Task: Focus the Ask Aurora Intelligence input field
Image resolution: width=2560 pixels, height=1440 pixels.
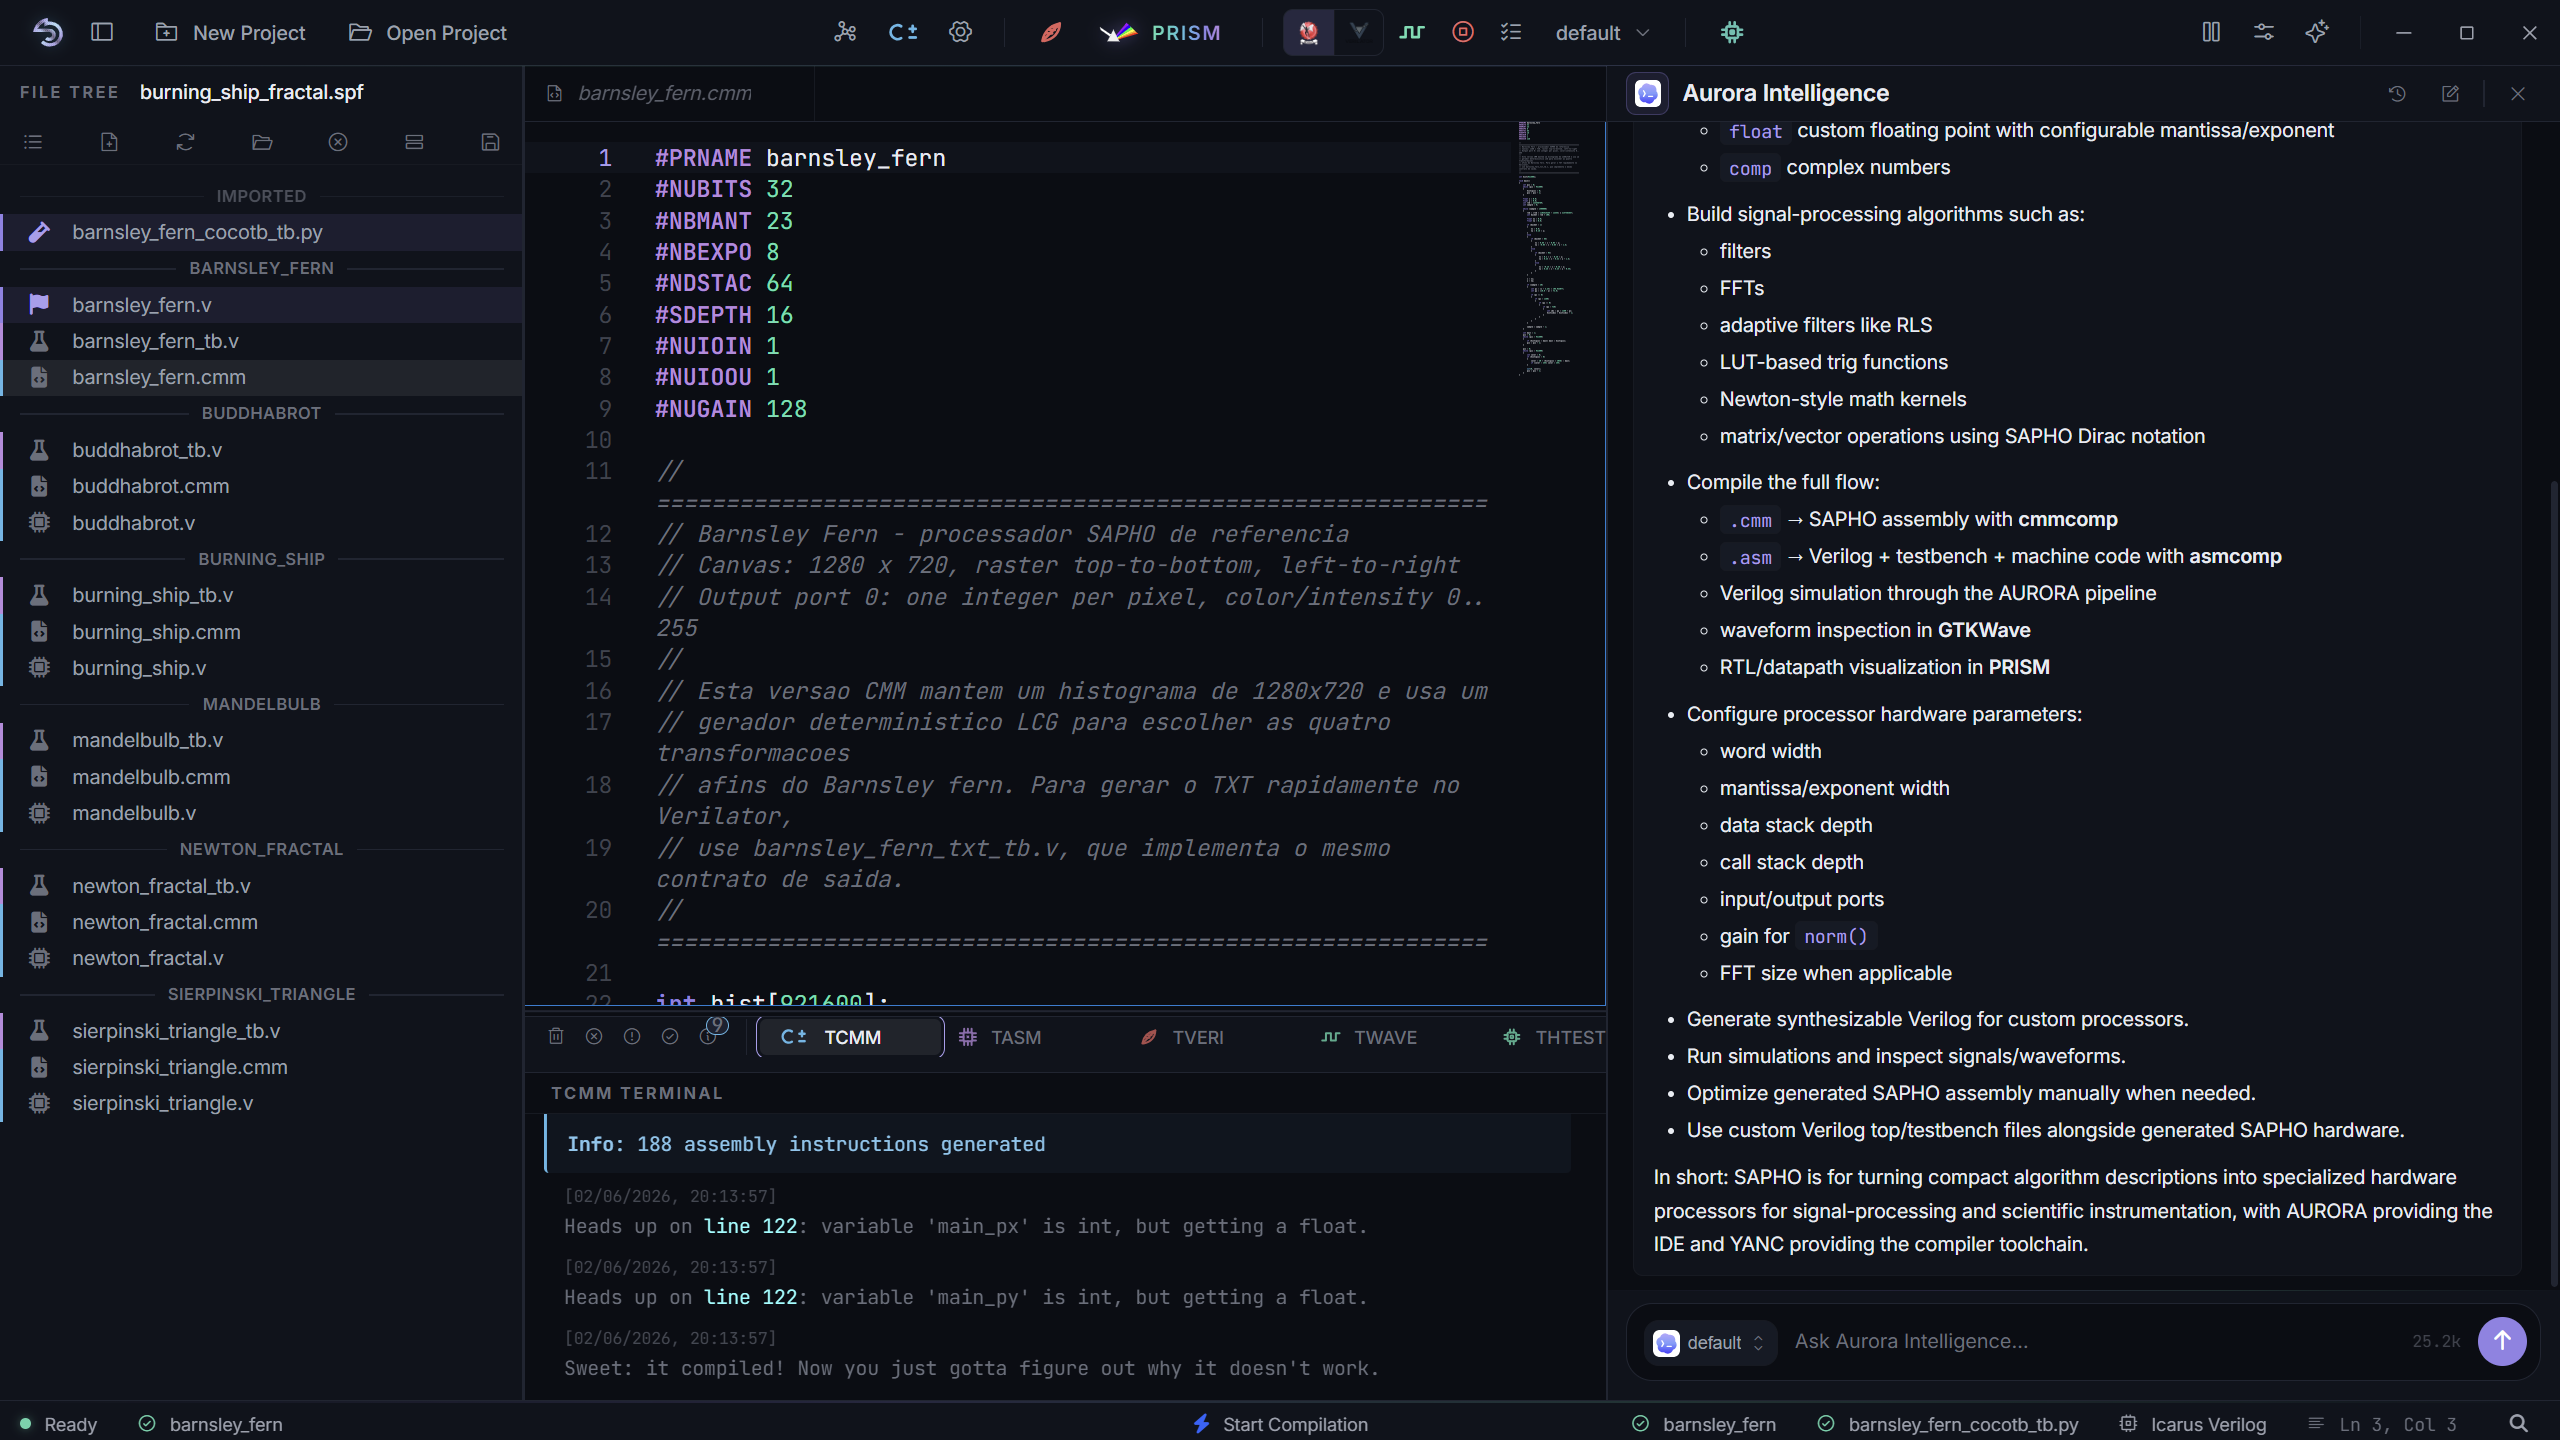Action: (2095, 1341)
